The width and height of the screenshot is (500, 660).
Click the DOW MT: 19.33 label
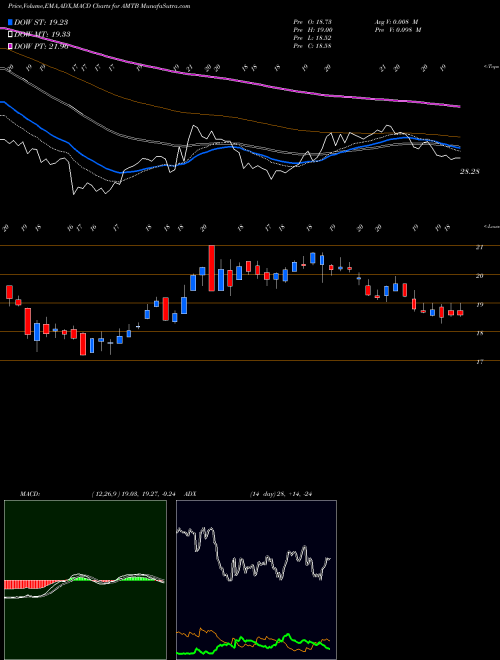click(x=42, y=34)
